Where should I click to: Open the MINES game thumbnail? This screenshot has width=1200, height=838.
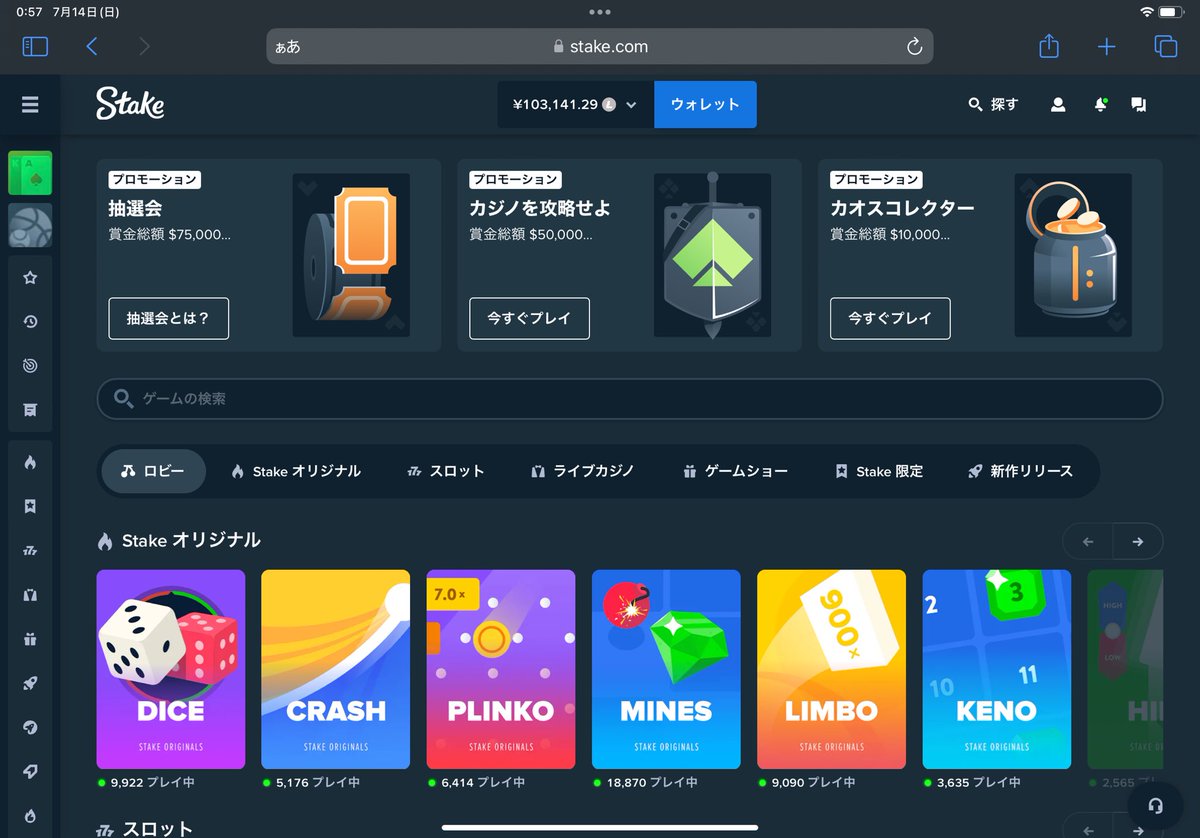tap(666, 669)
